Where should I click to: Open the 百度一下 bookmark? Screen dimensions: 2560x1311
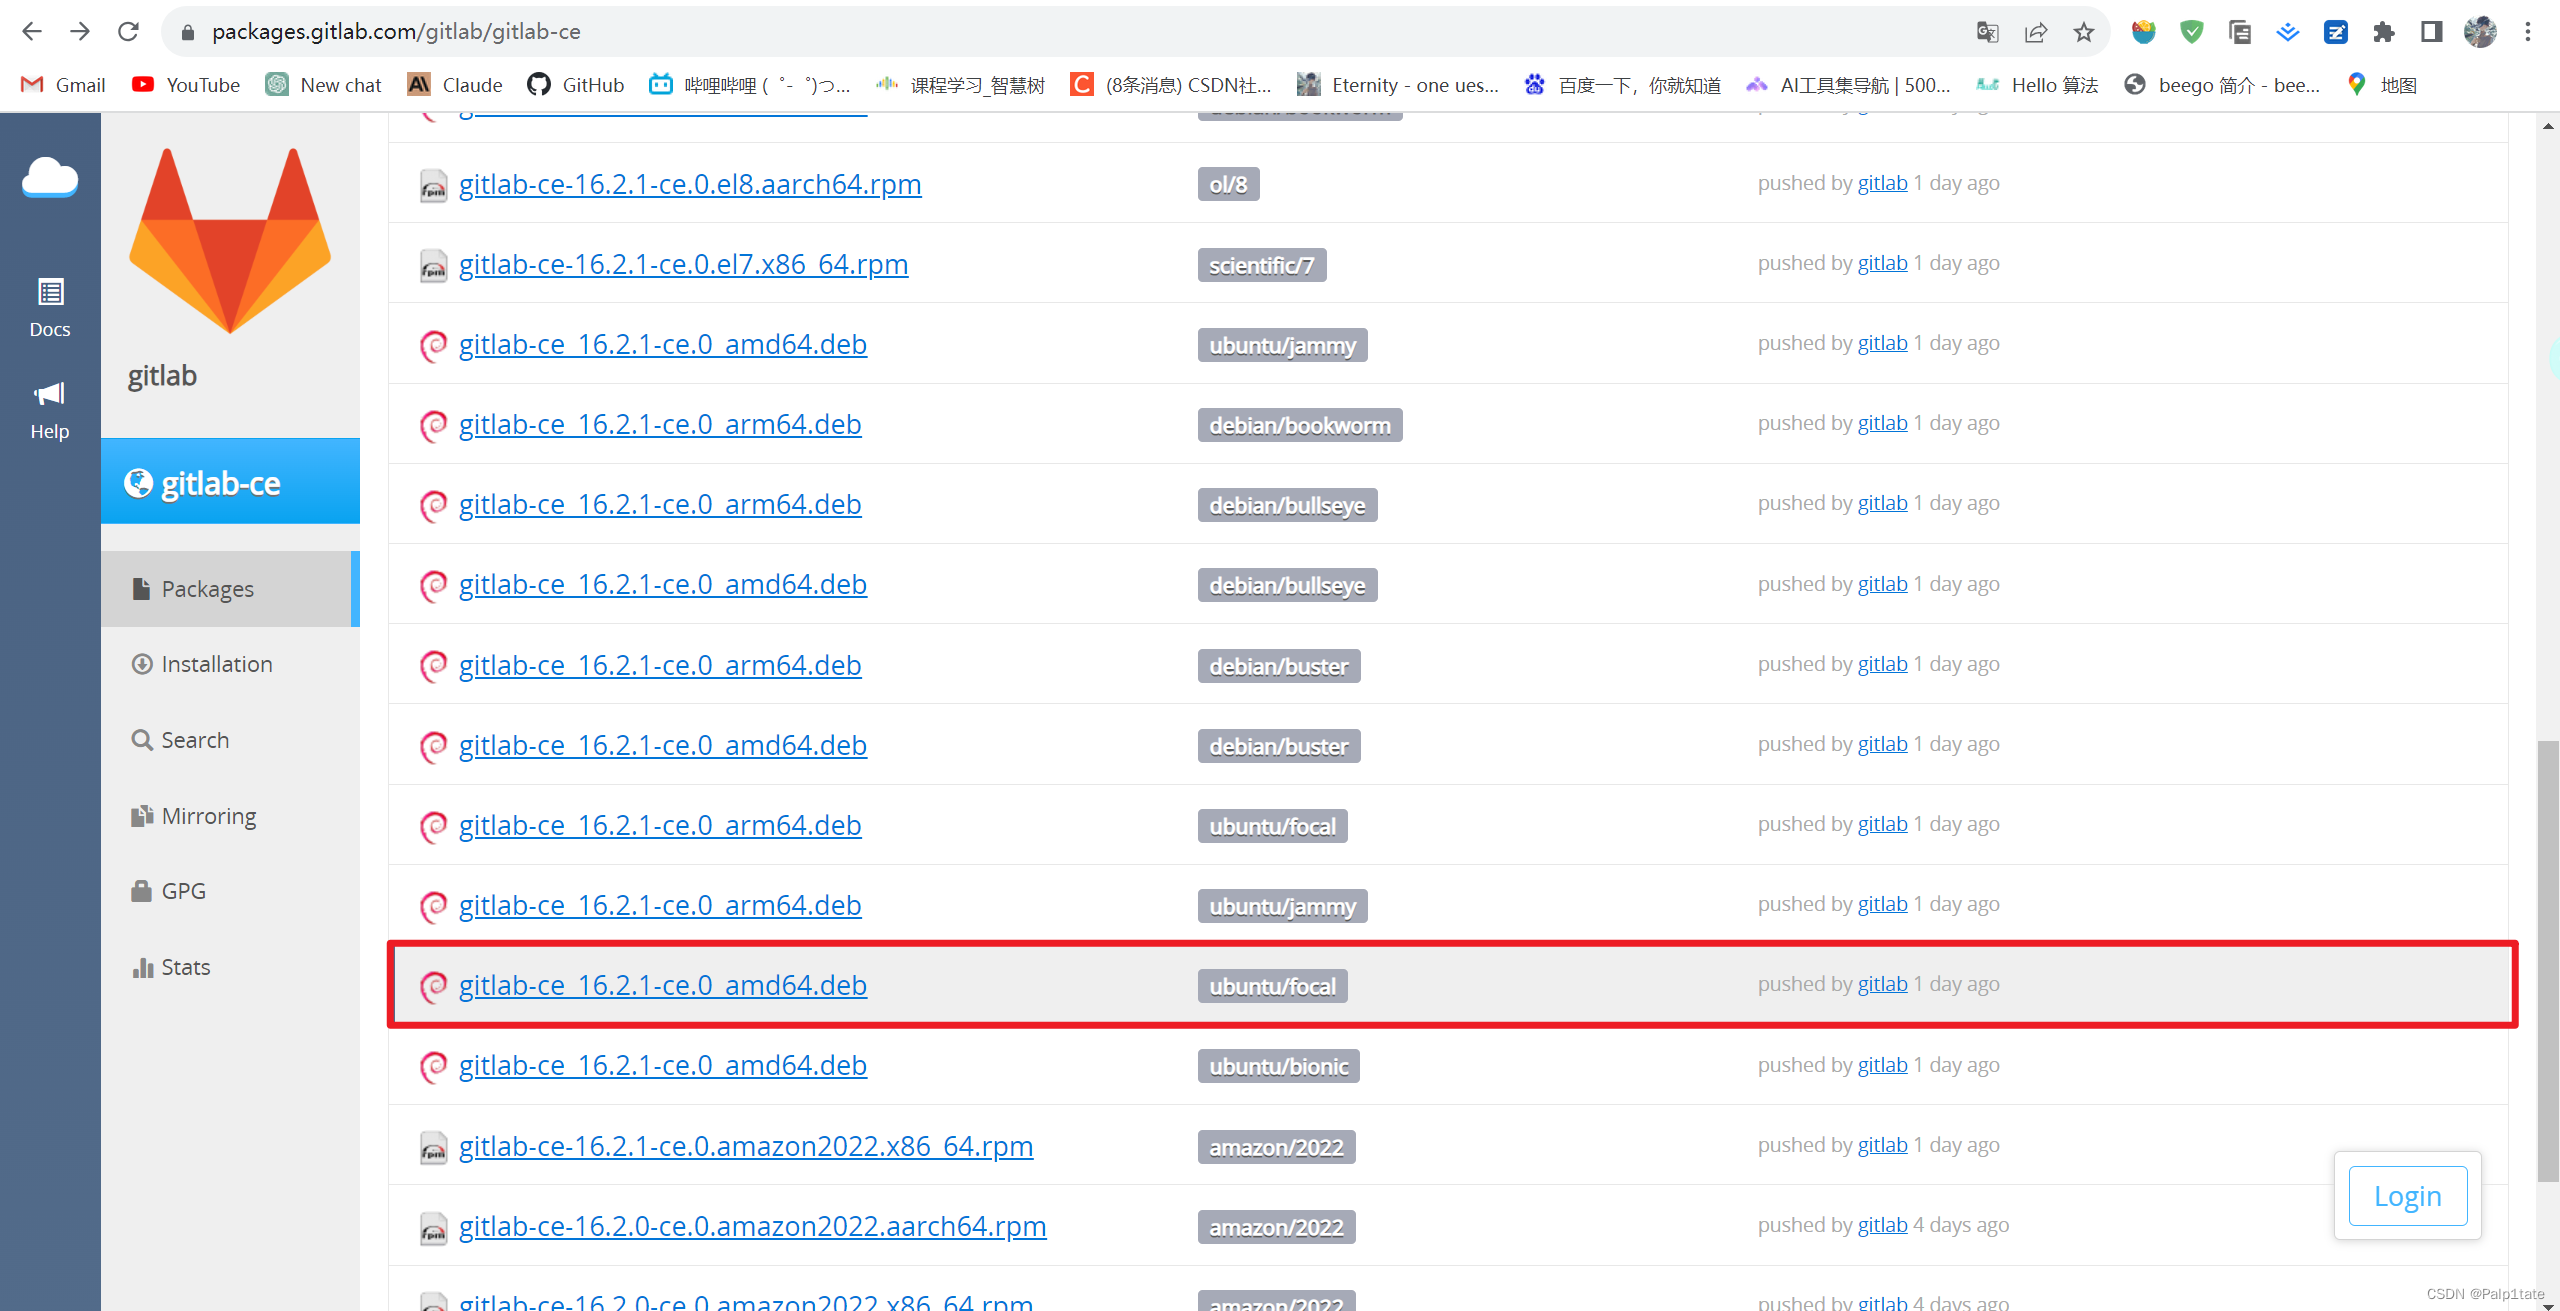(1622, 85)
